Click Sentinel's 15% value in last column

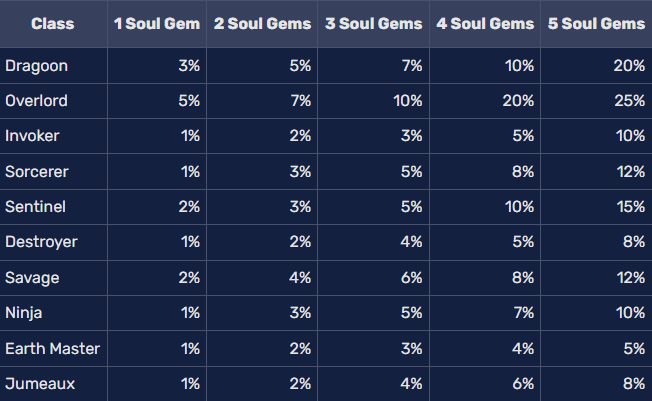pos(632,206)
